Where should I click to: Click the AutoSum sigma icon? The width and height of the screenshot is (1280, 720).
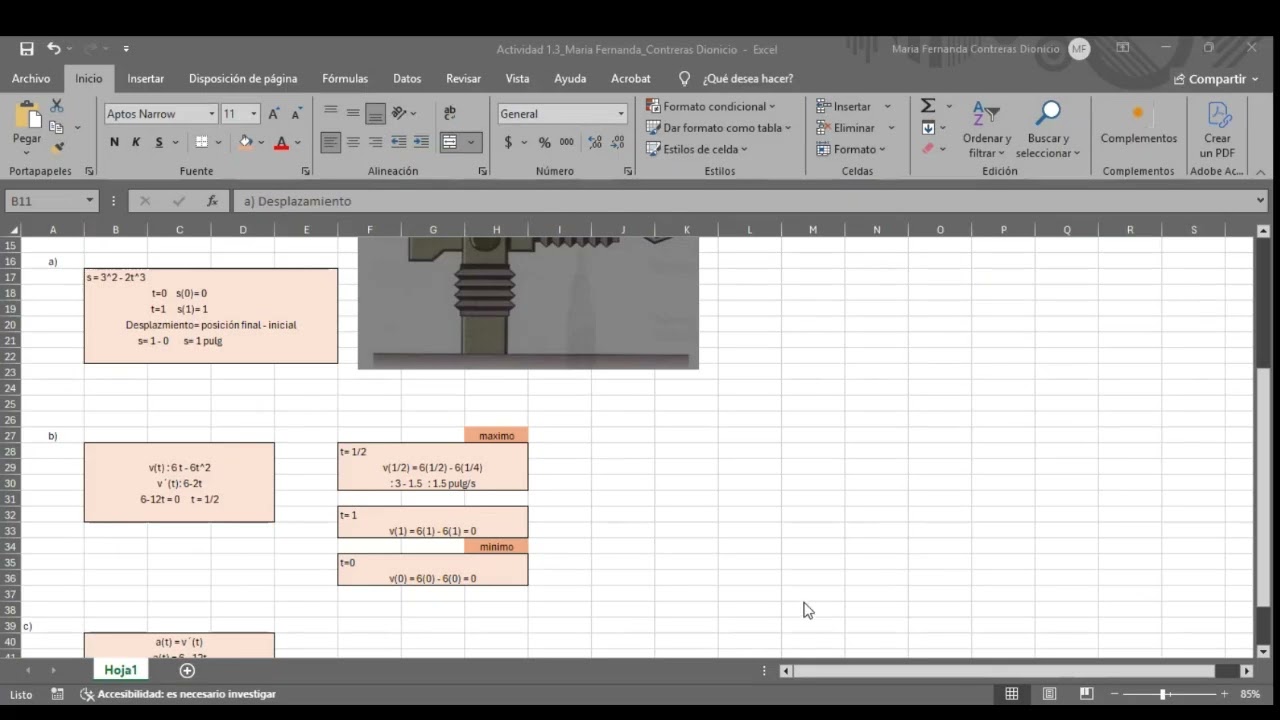click(928, 106)
